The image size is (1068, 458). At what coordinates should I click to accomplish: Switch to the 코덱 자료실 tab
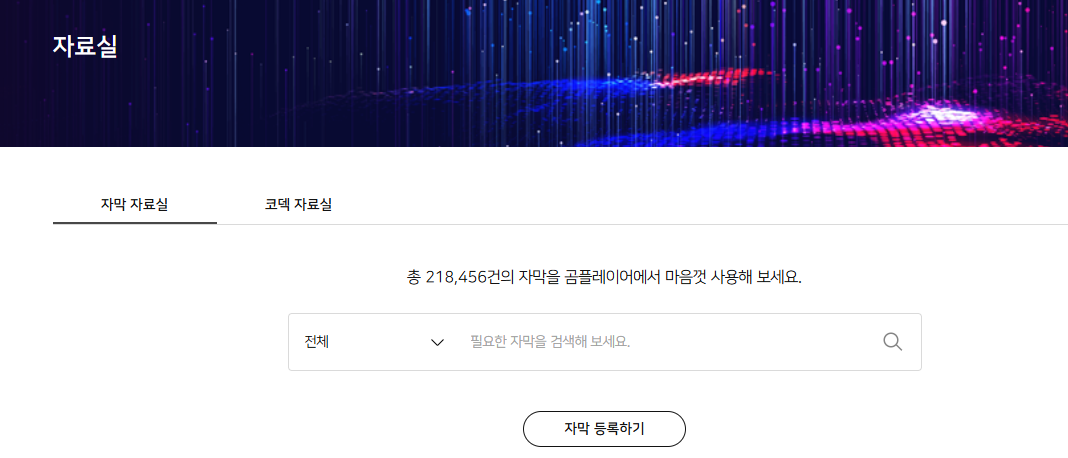pos(298,204)
